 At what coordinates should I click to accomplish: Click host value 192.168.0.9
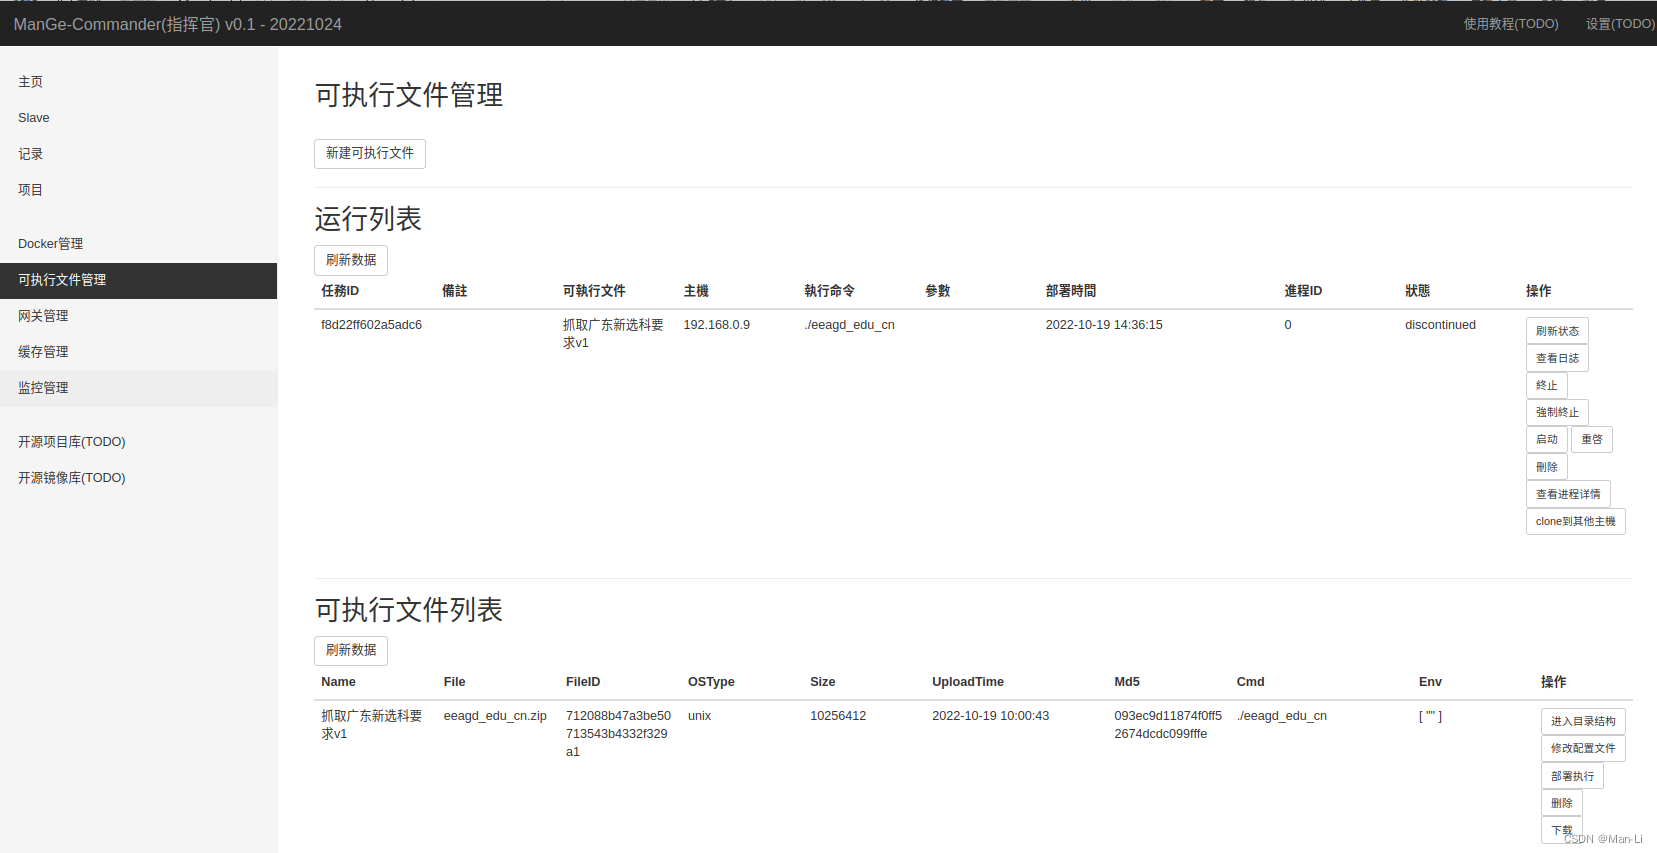(716, 325)
